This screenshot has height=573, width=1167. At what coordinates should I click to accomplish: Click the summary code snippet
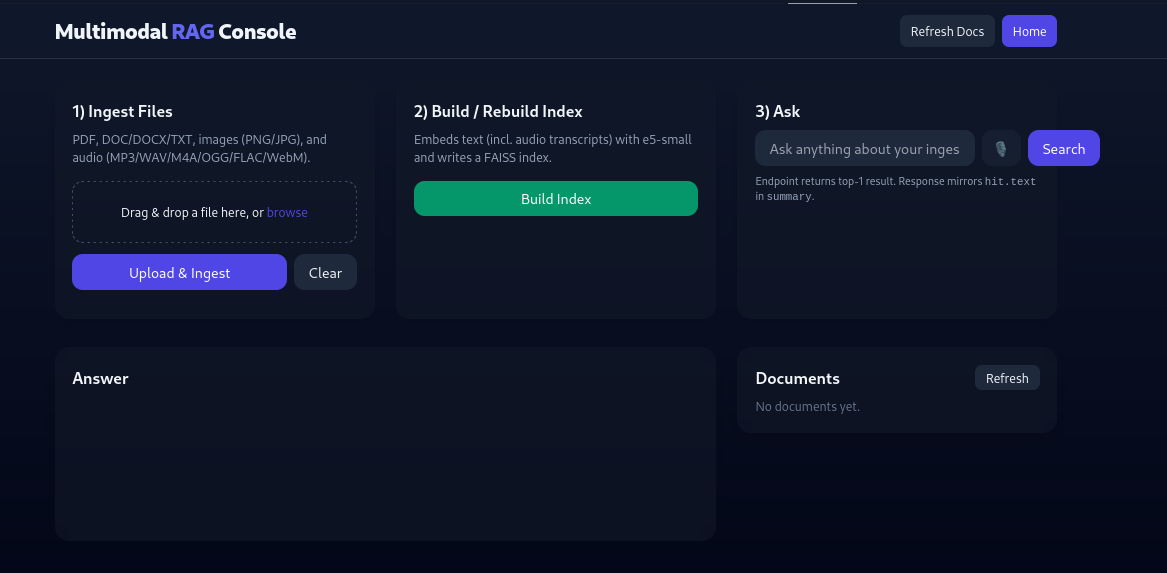coord(789,197)
